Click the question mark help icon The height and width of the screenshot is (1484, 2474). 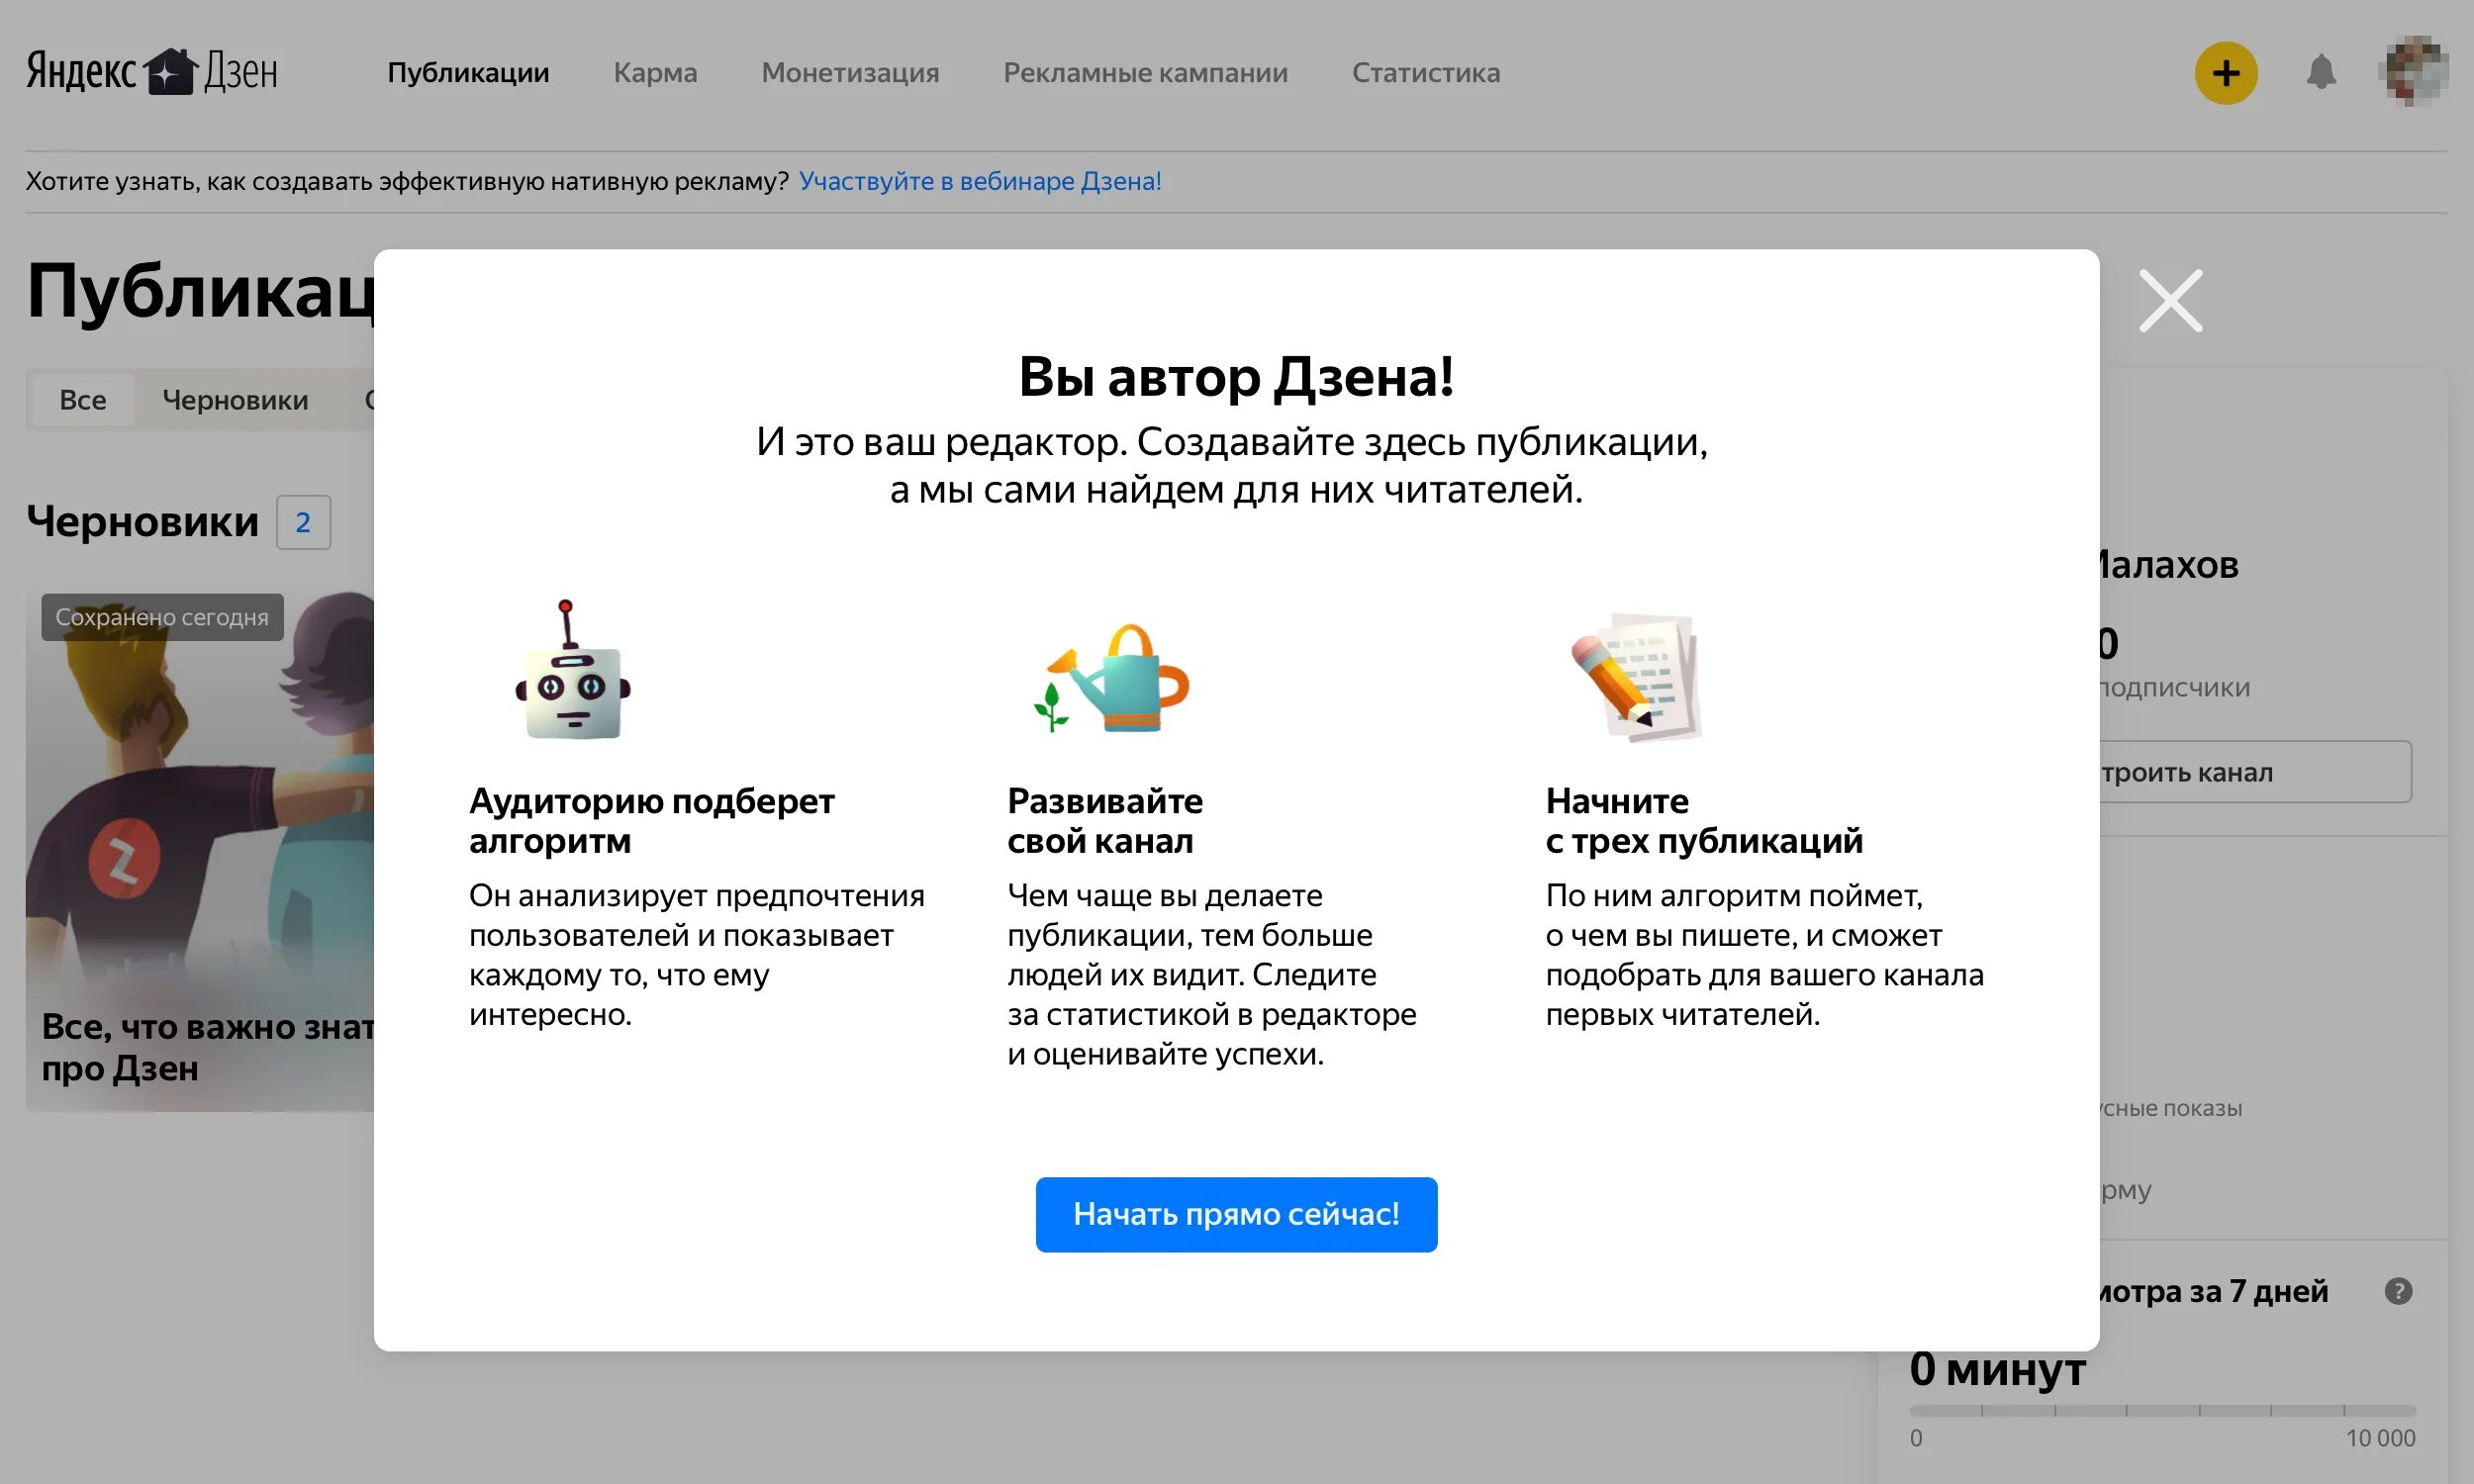pos(2398,1291)
